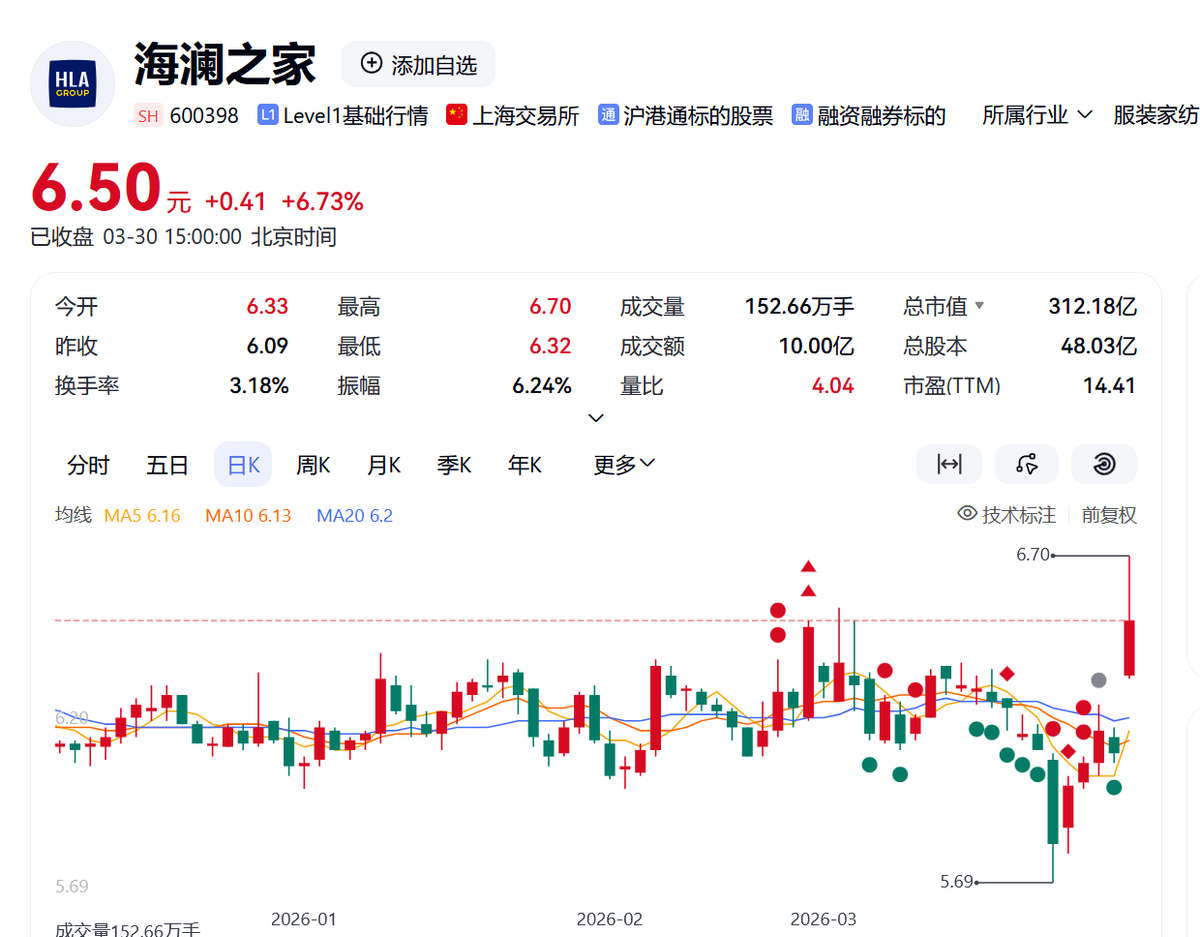1200x937 pixels.
Task: Click the MA20 6.2 legend
Action: point(355,516)
